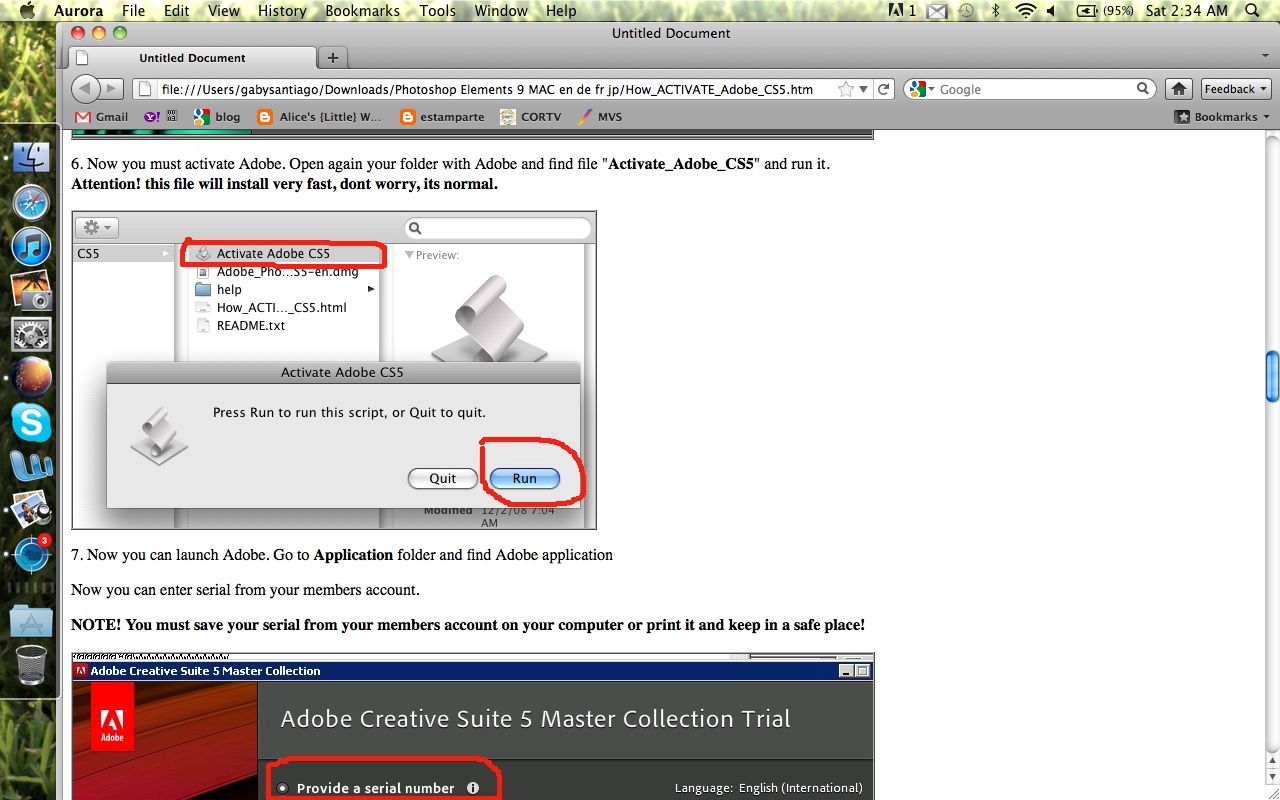Open the Yahoo bookmark icon
Screen dimensions: 1280x800
click(153, 117)
